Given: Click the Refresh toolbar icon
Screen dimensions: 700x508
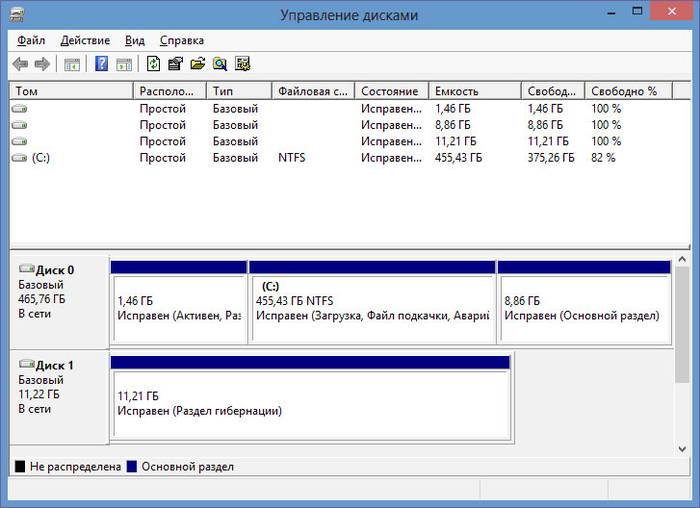Looking at the screenshot, I should tap(153, 64).
